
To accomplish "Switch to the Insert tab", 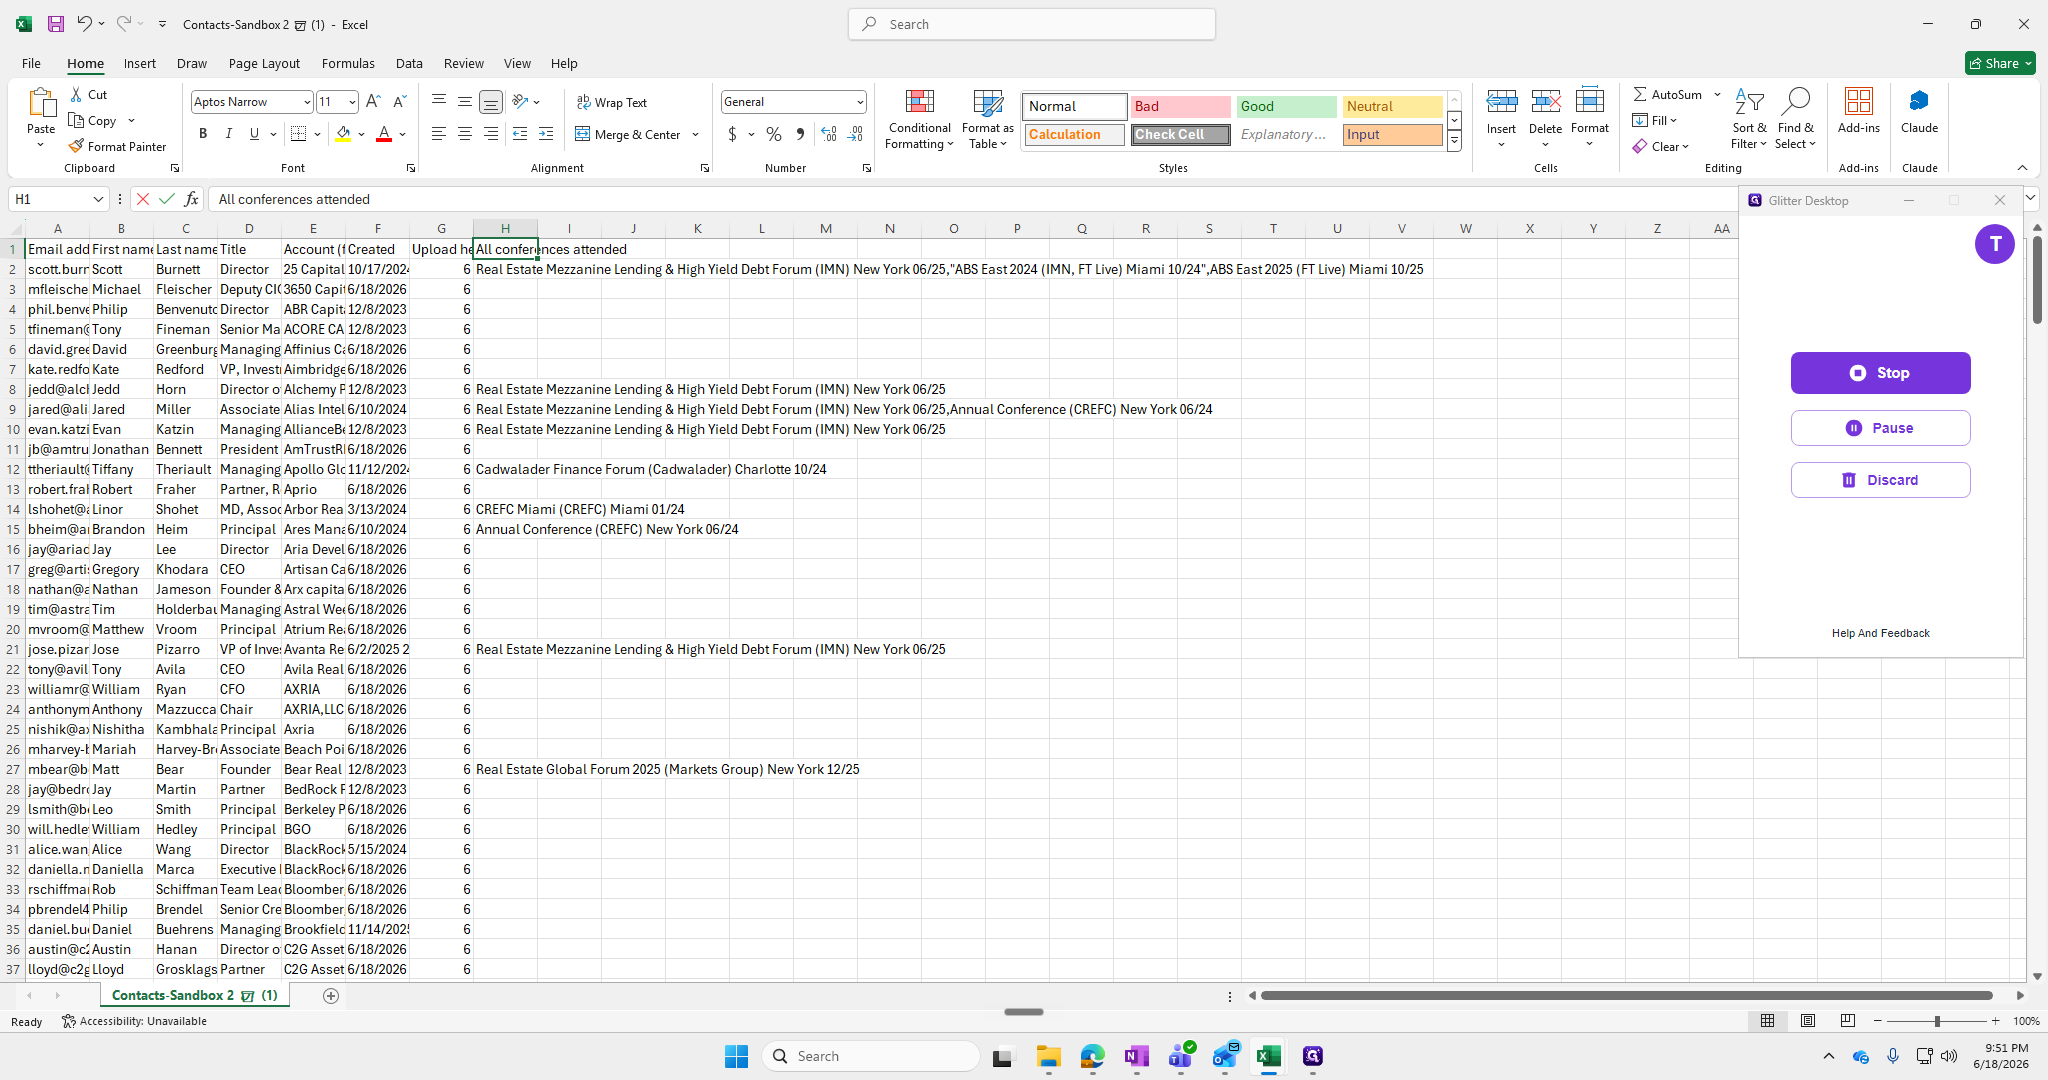I will click(139, 63).
